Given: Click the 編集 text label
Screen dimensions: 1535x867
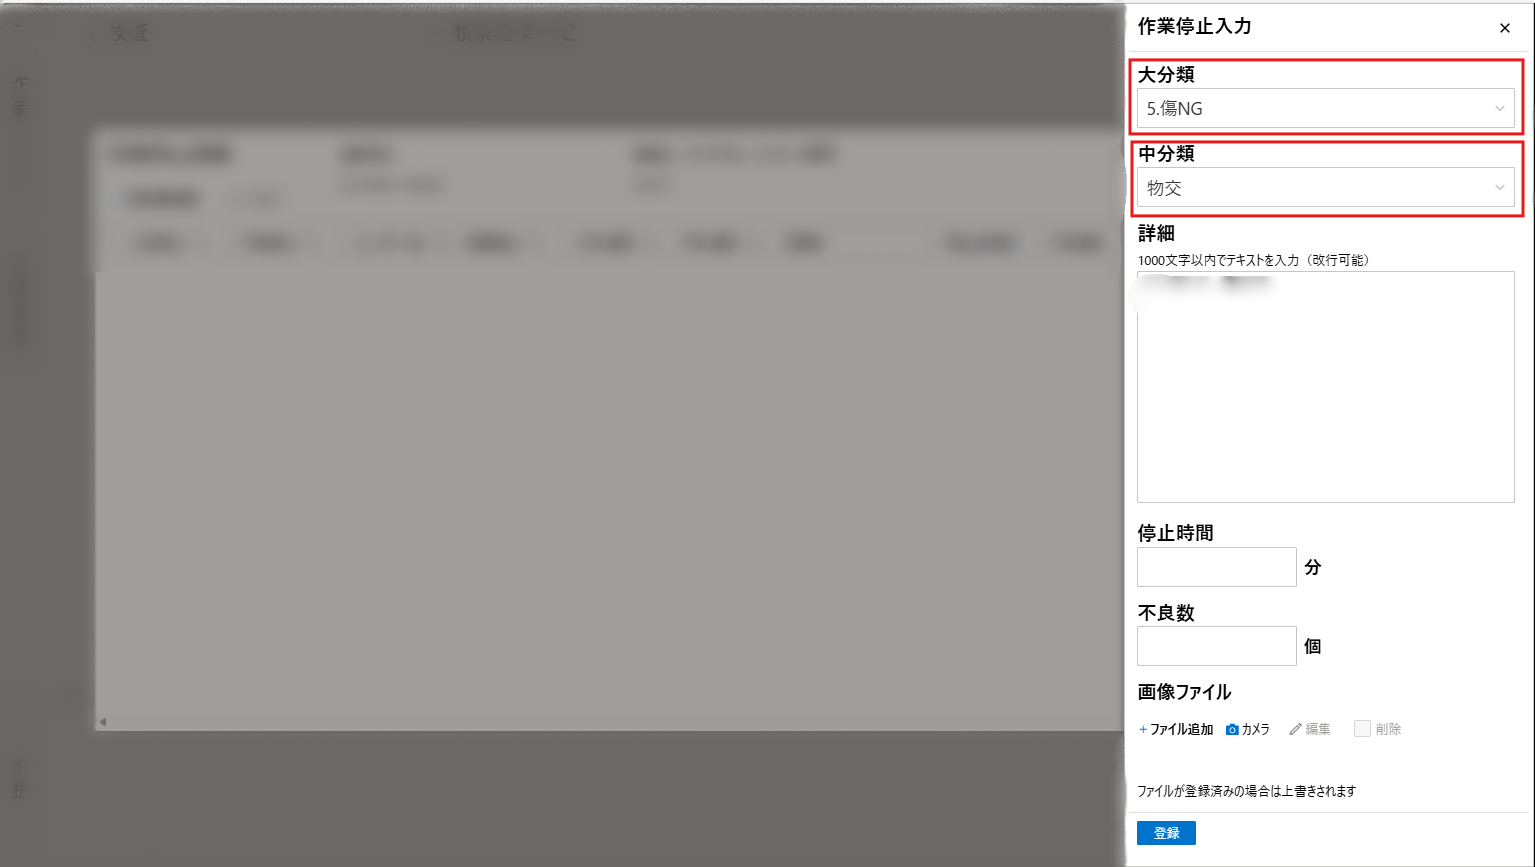Looking at the screenshot, I should tap(1318, 730).
